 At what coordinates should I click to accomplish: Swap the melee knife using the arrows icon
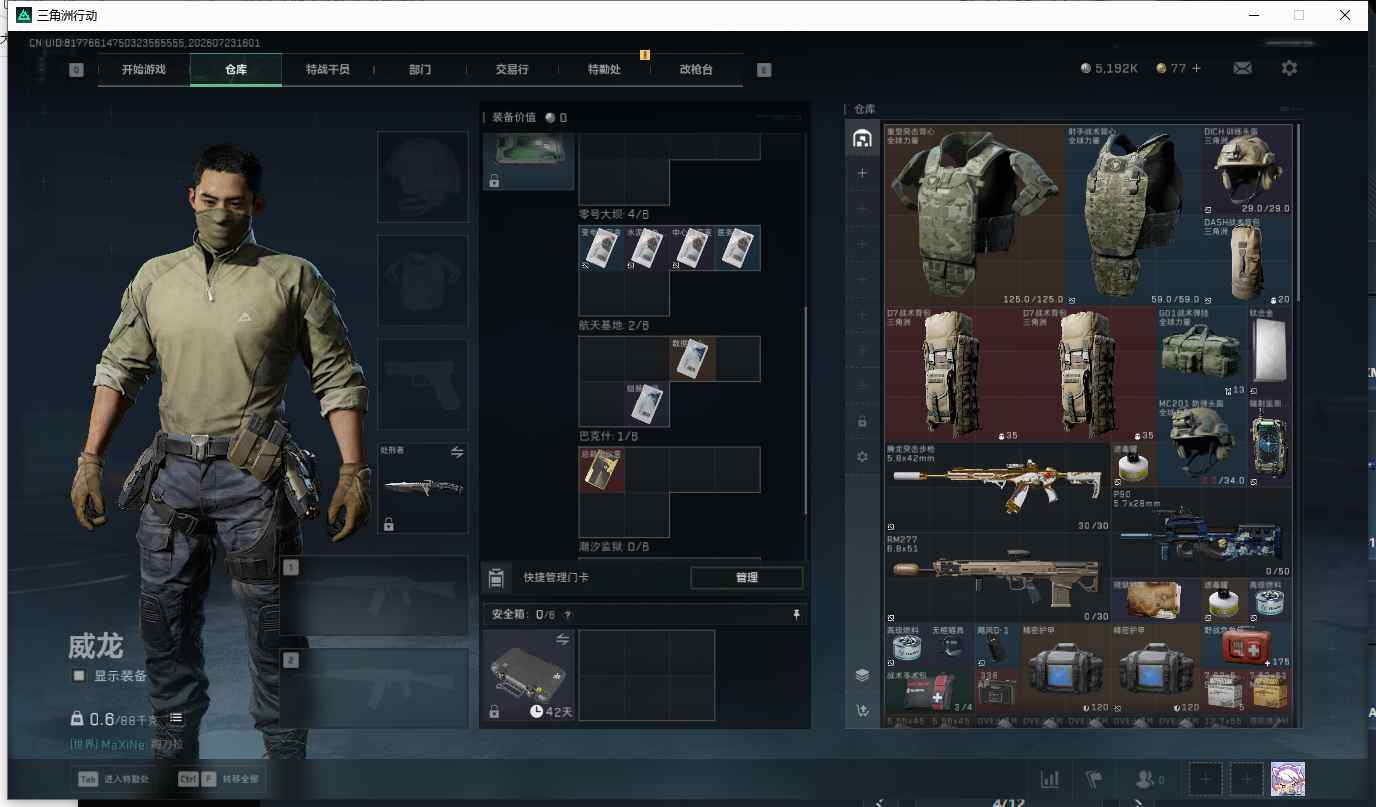pyautogui.click(x=457, y=453)
